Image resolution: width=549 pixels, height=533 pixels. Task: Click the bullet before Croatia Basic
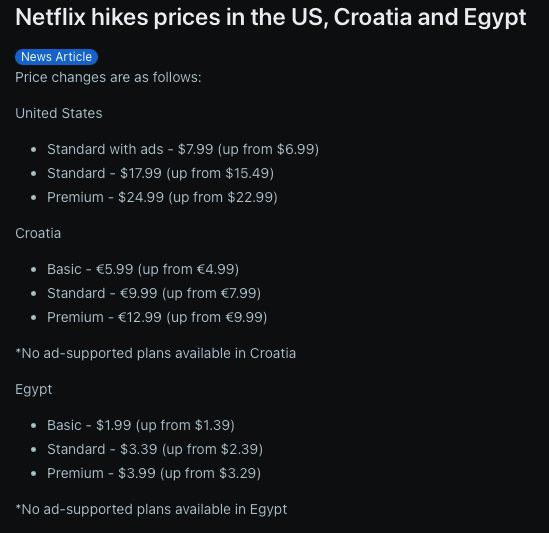click(34, 270)
